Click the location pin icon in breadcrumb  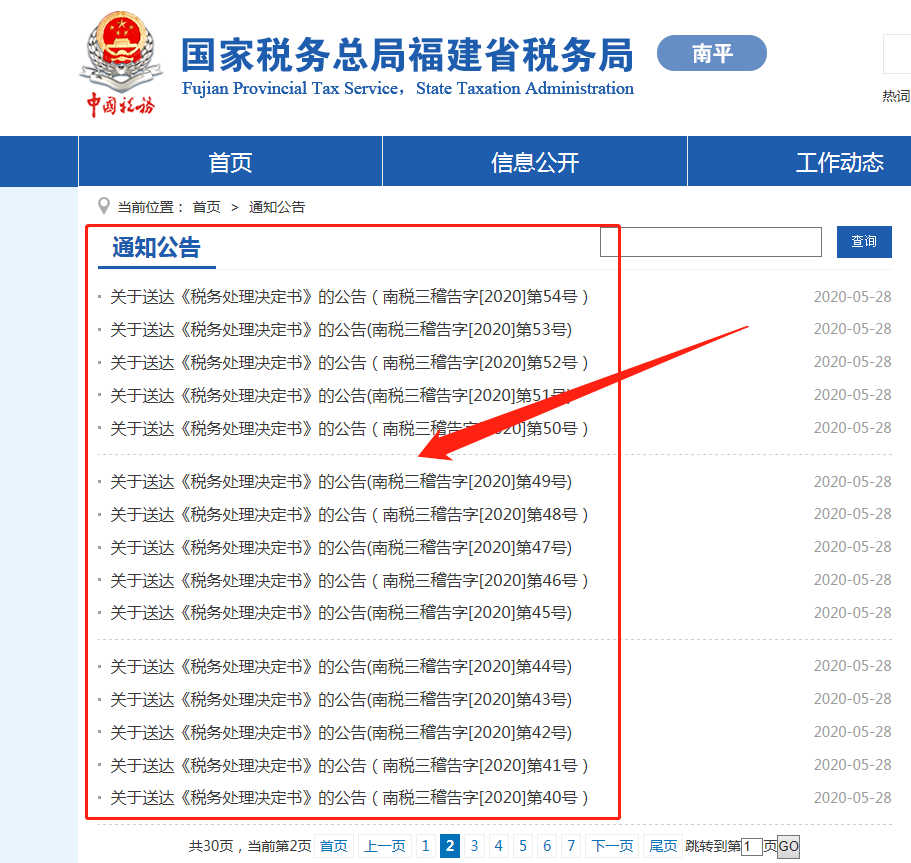pos(103,207)
